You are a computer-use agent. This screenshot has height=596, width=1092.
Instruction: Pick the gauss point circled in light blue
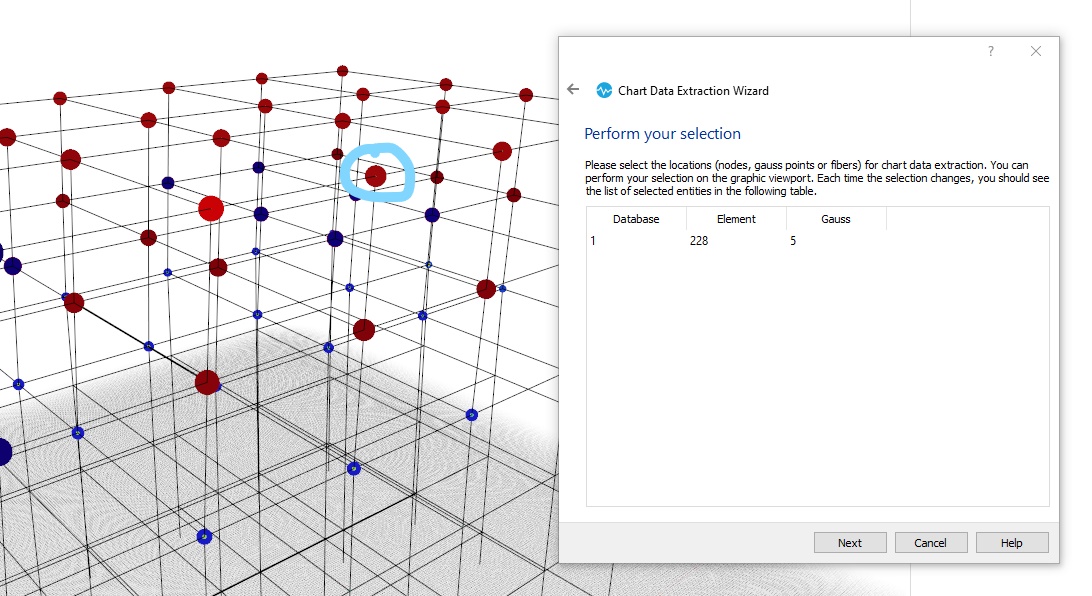pos(375,175)
